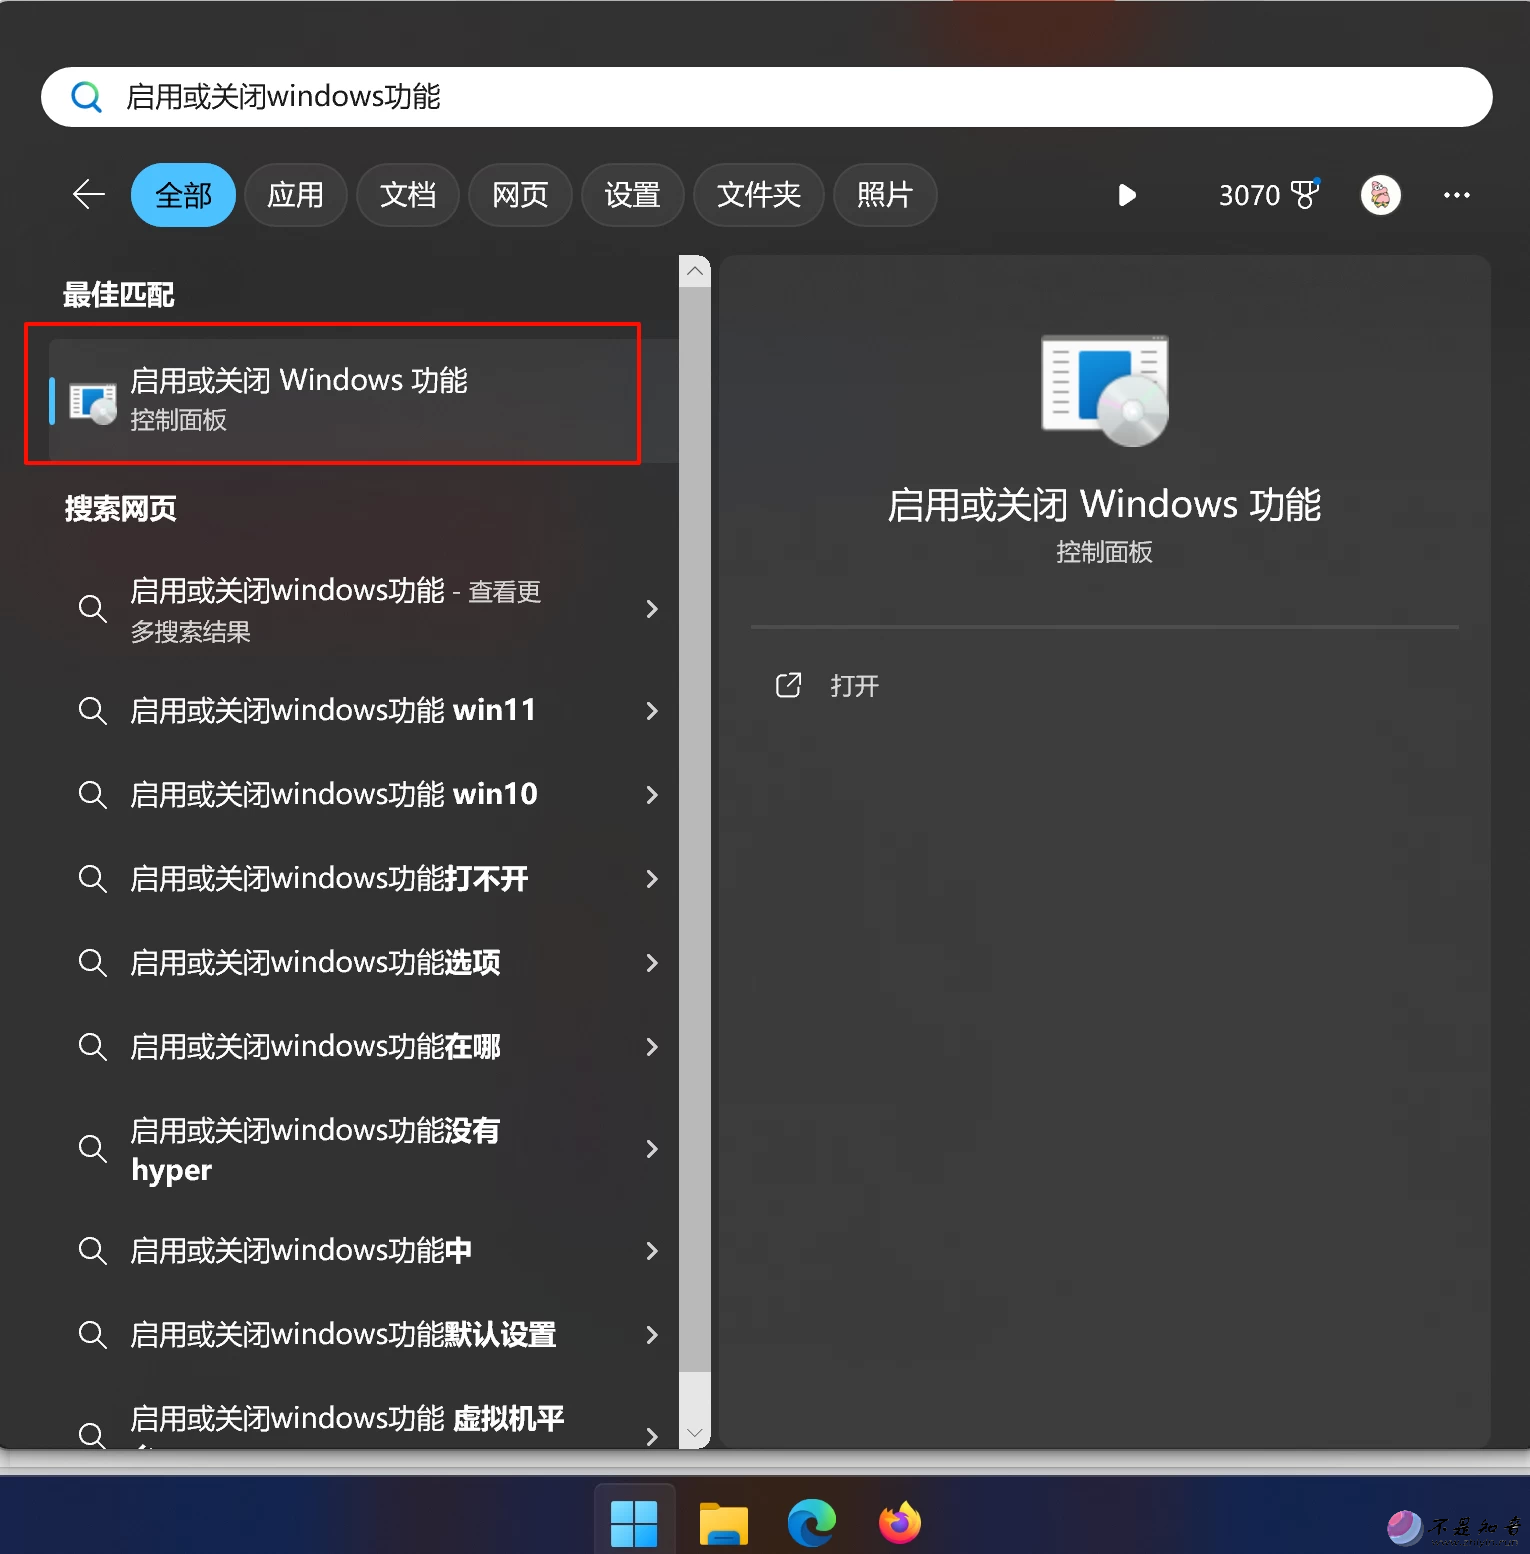Expand chevron for 默认设置 suggestion
Image resolution: width=1530 pixels, height=1554 pixels.
652,1335
